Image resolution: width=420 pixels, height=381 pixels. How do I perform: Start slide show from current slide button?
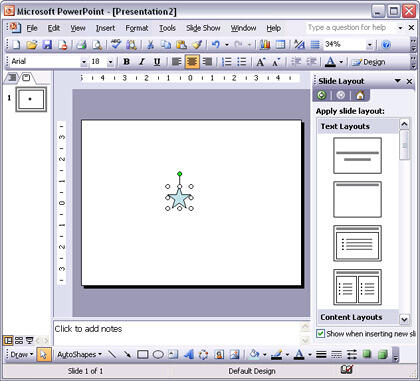coord(30,340)
